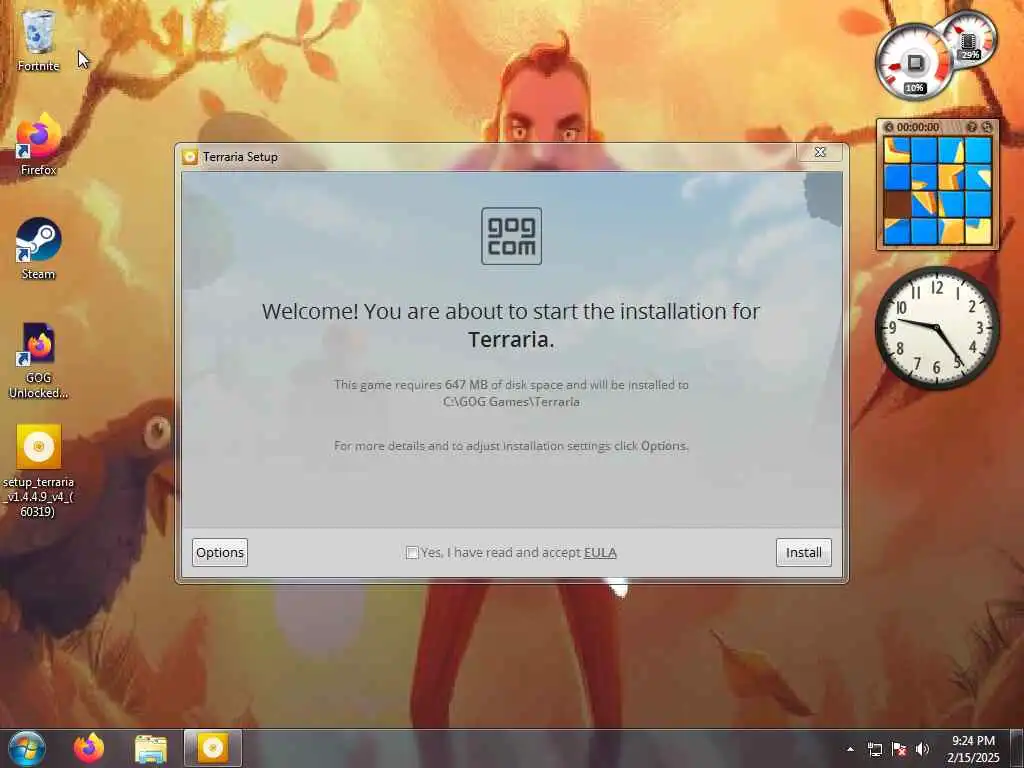Open the EULA link

click(600, 552)
